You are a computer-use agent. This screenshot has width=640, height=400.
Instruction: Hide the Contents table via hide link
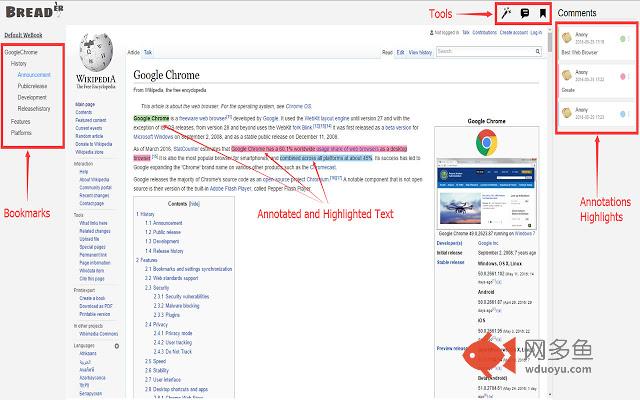195,204
